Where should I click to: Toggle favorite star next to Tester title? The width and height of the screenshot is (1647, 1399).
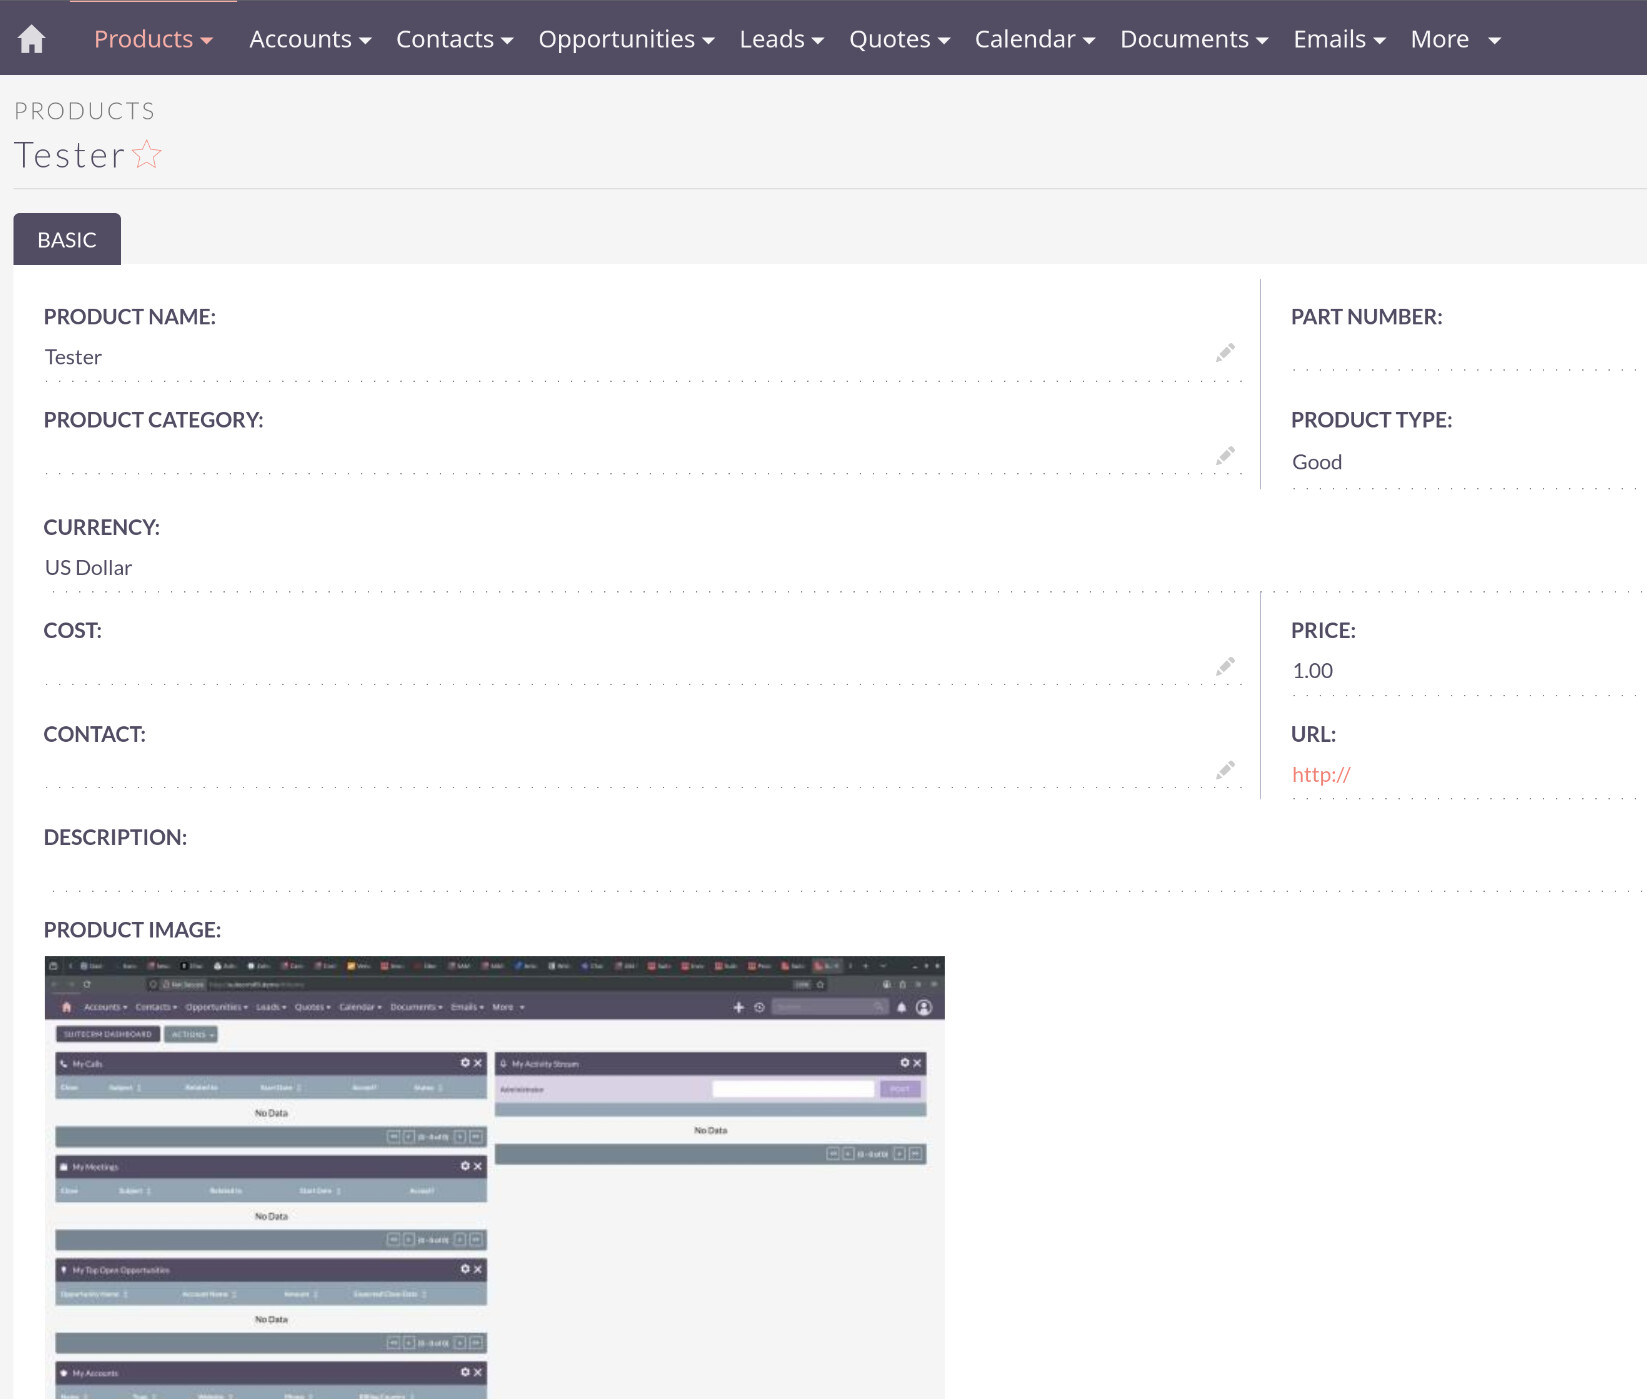tap(147, 155)
